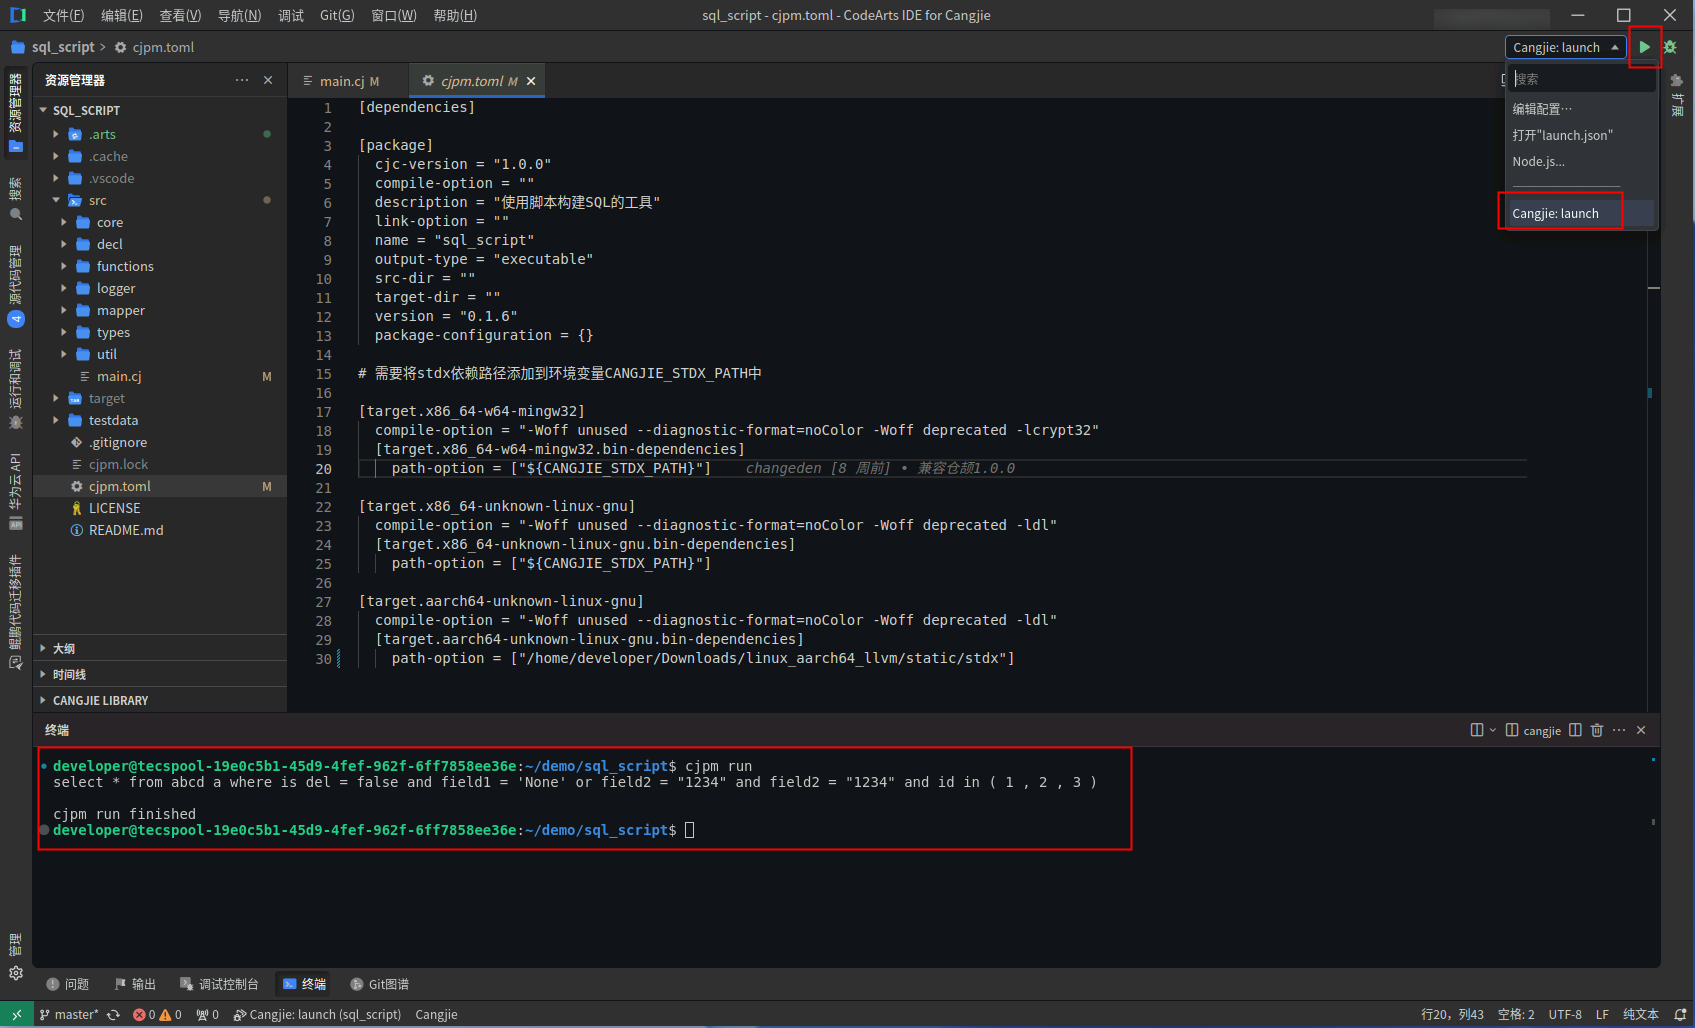Close the terminal panel
The height and width of the screenshot is (1028, 1695).
[x=1641, y=730]
